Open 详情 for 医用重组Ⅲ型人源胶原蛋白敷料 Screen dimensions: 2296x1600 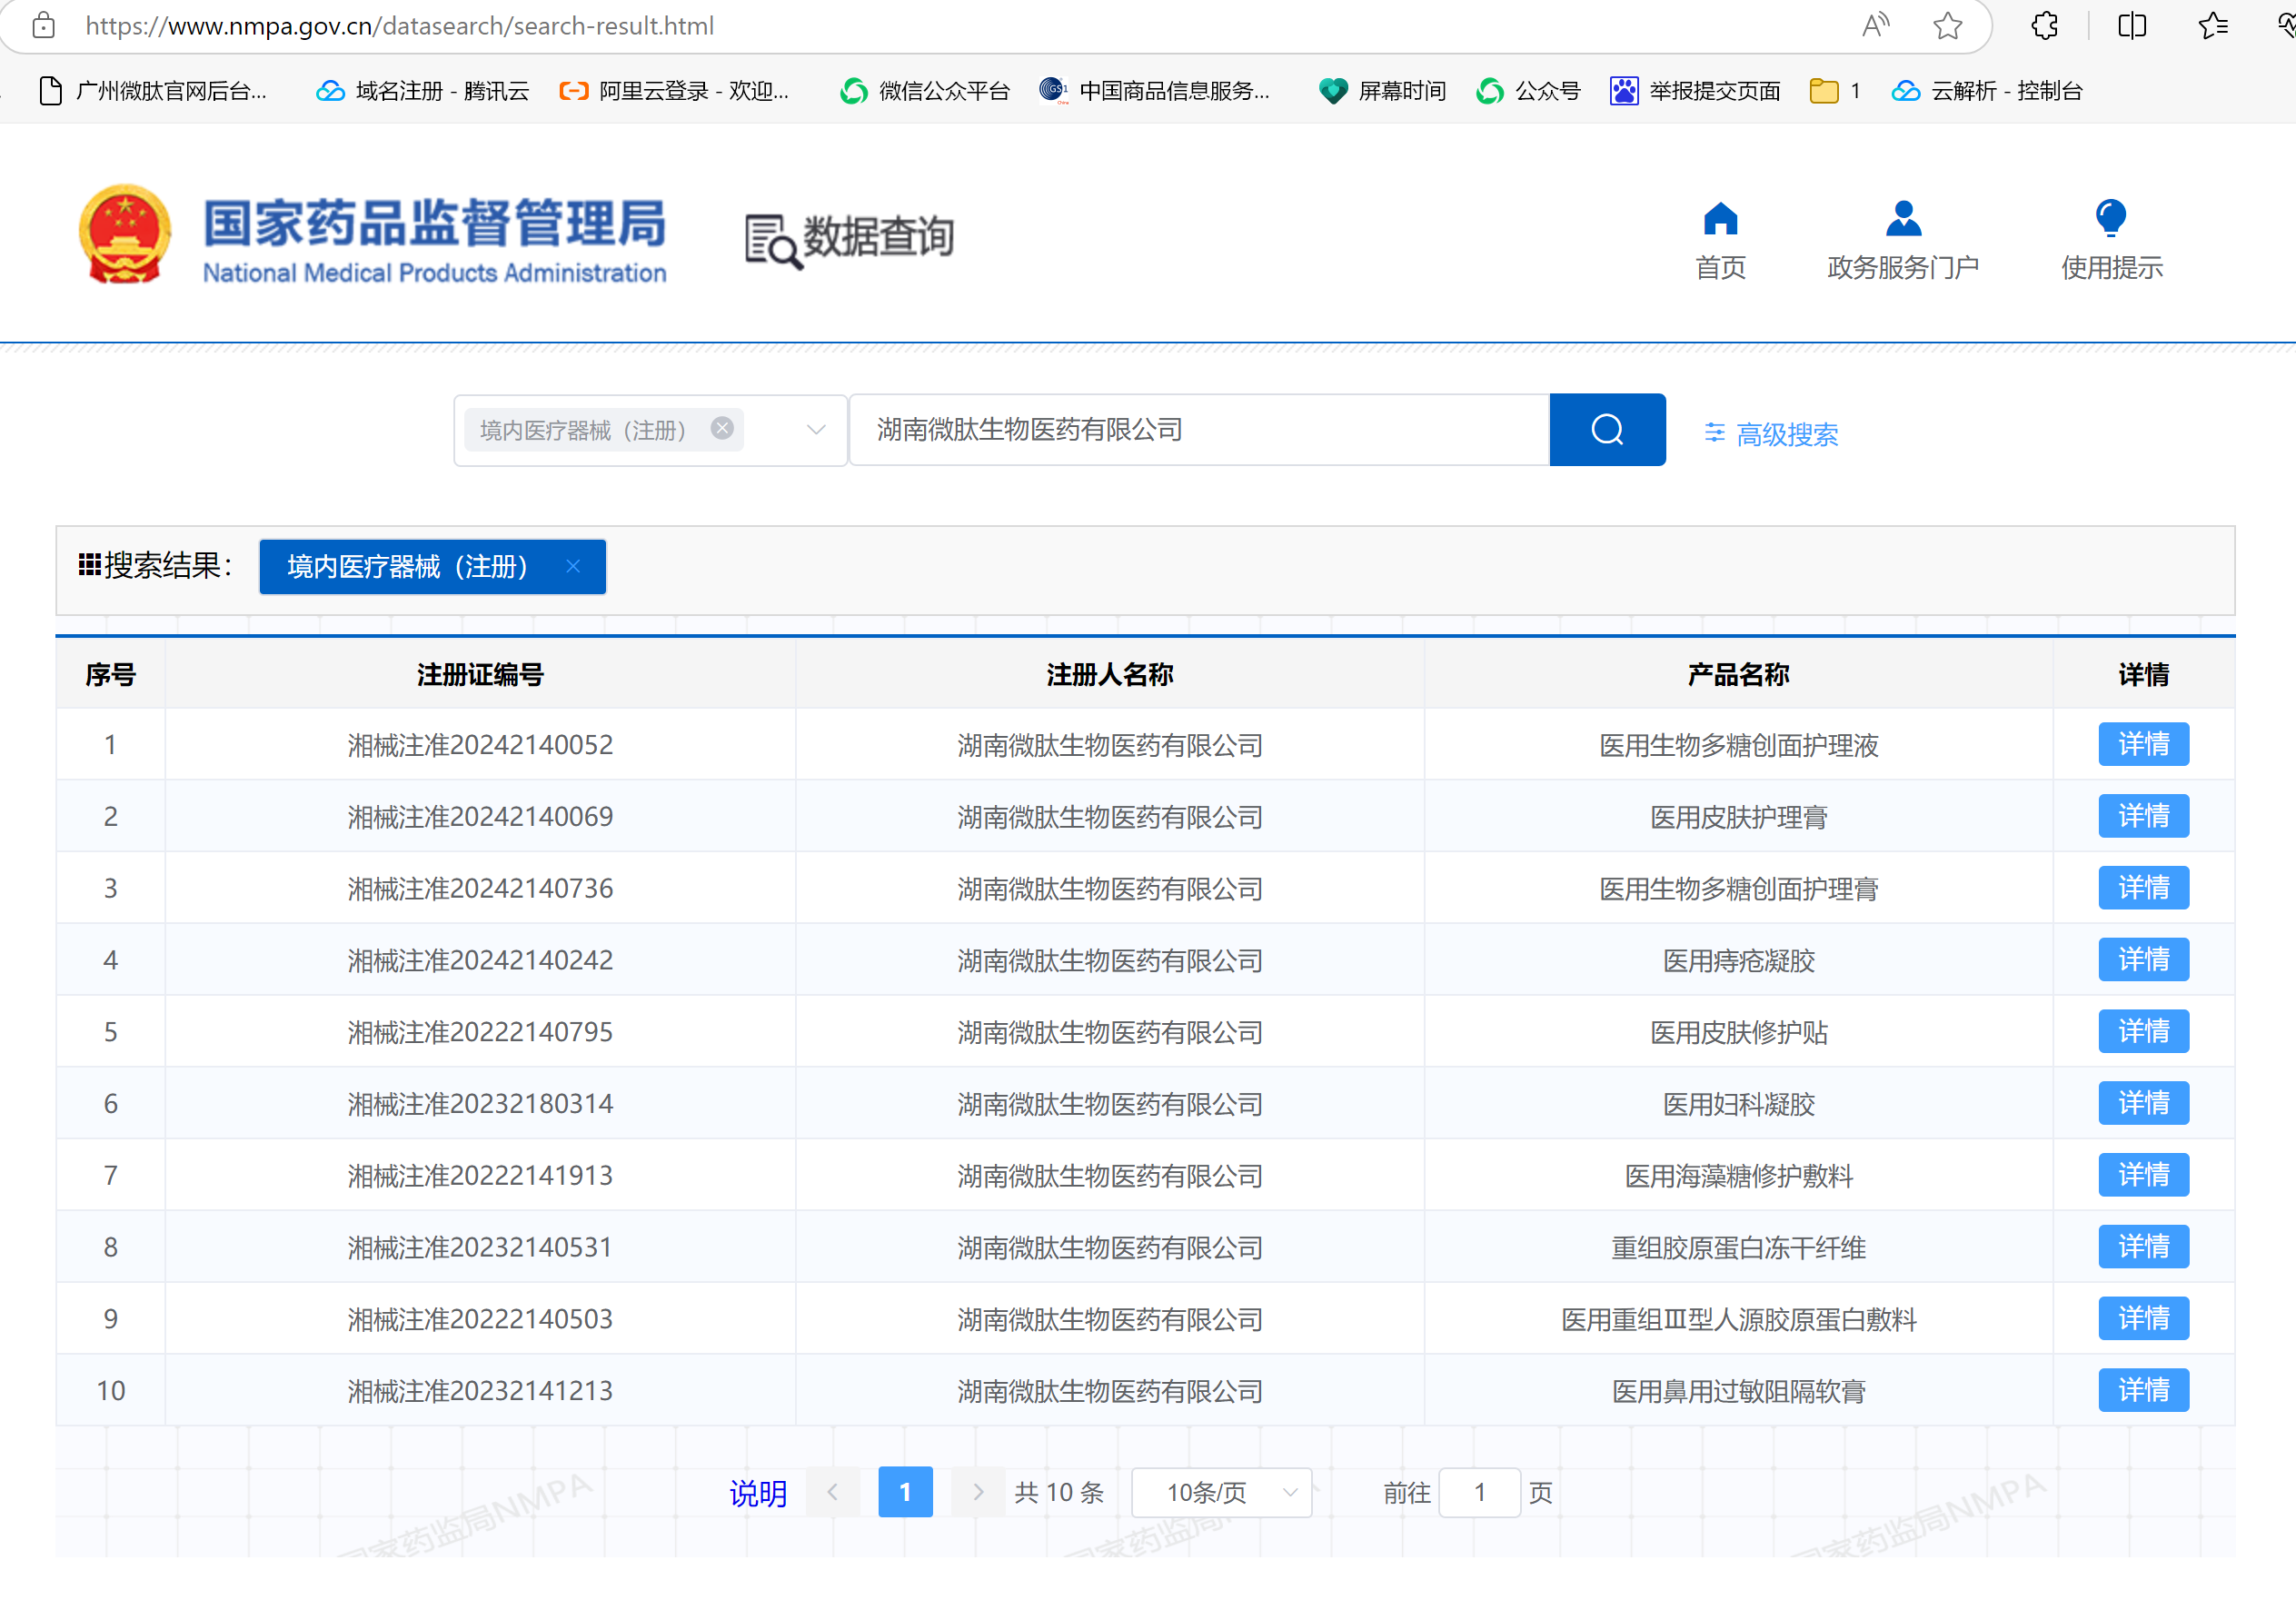click(2143, 1319)
